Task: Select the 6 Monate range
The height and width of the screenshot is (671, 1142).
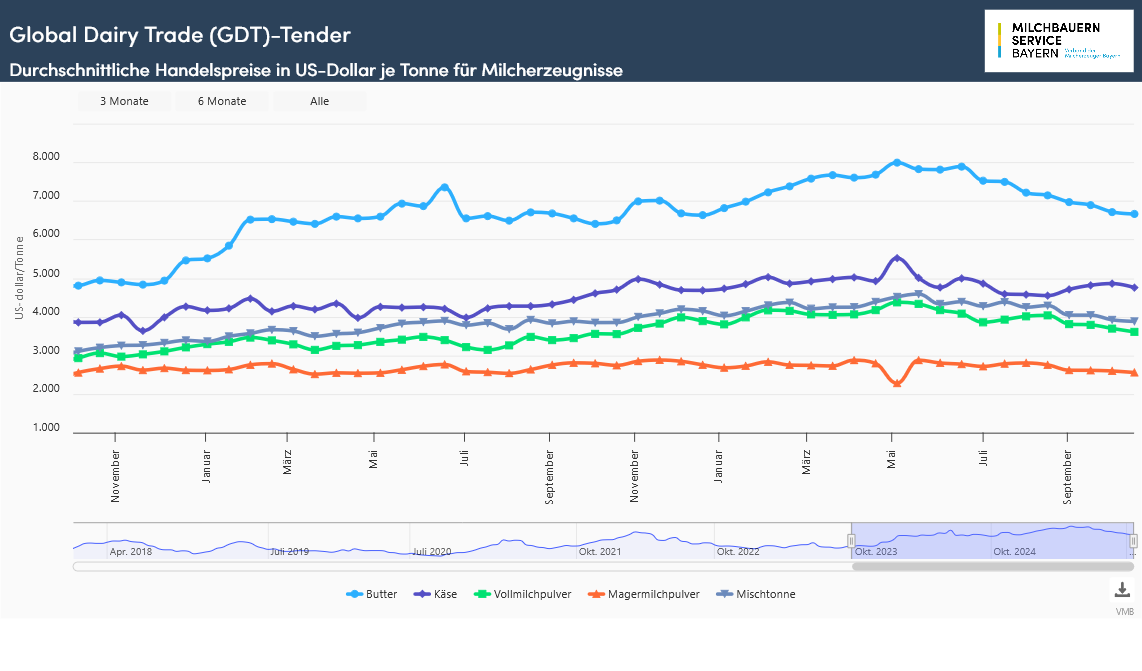Action: tap(222, 101)
